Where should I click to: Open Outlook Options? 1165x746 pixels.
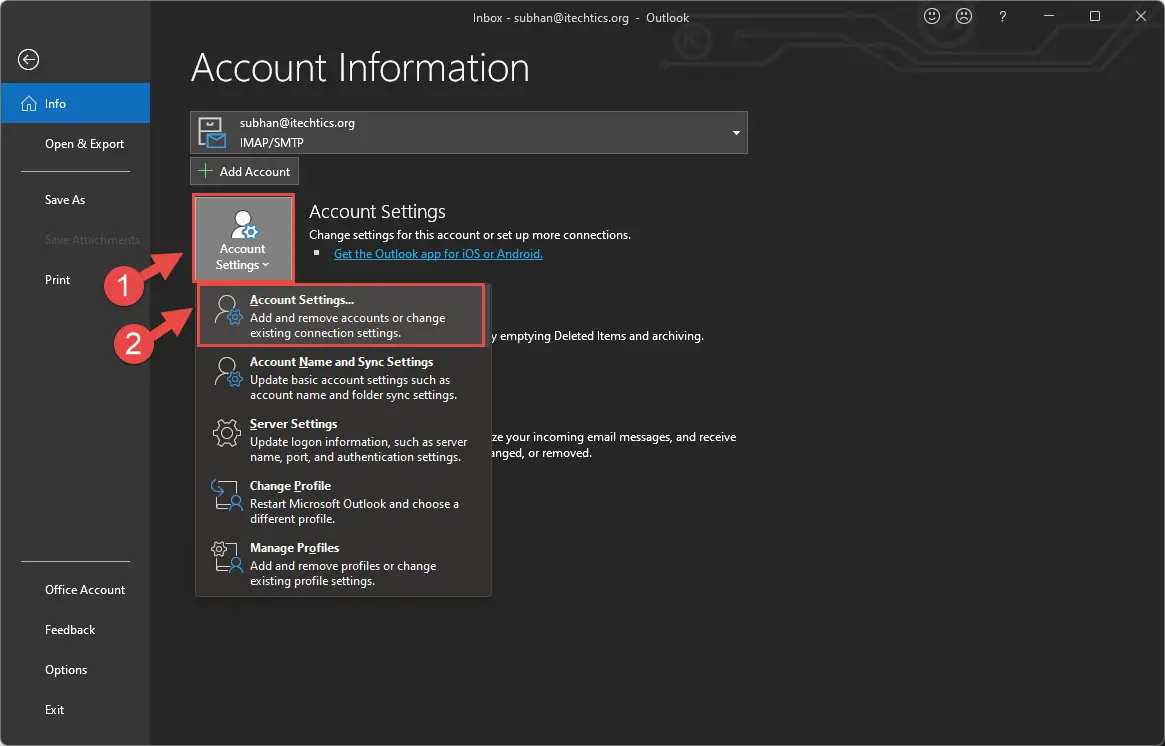click(75, 669)
